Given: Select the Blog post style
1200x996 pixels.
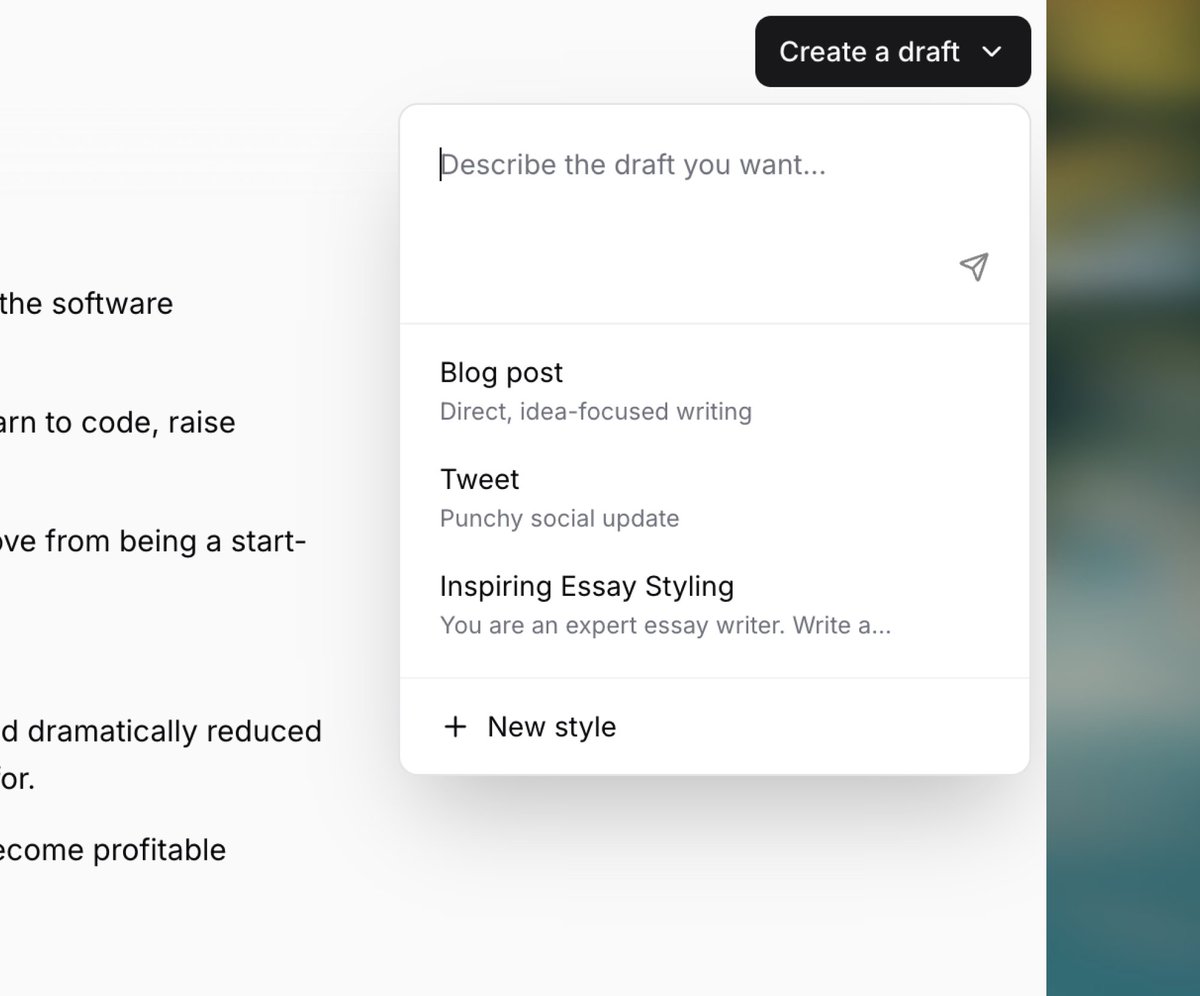Looking at the screenshot, I should point(501,372).
